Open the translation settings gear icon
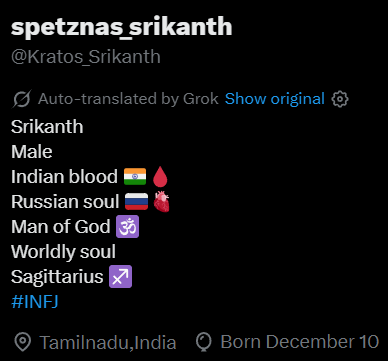 point(340,99)
